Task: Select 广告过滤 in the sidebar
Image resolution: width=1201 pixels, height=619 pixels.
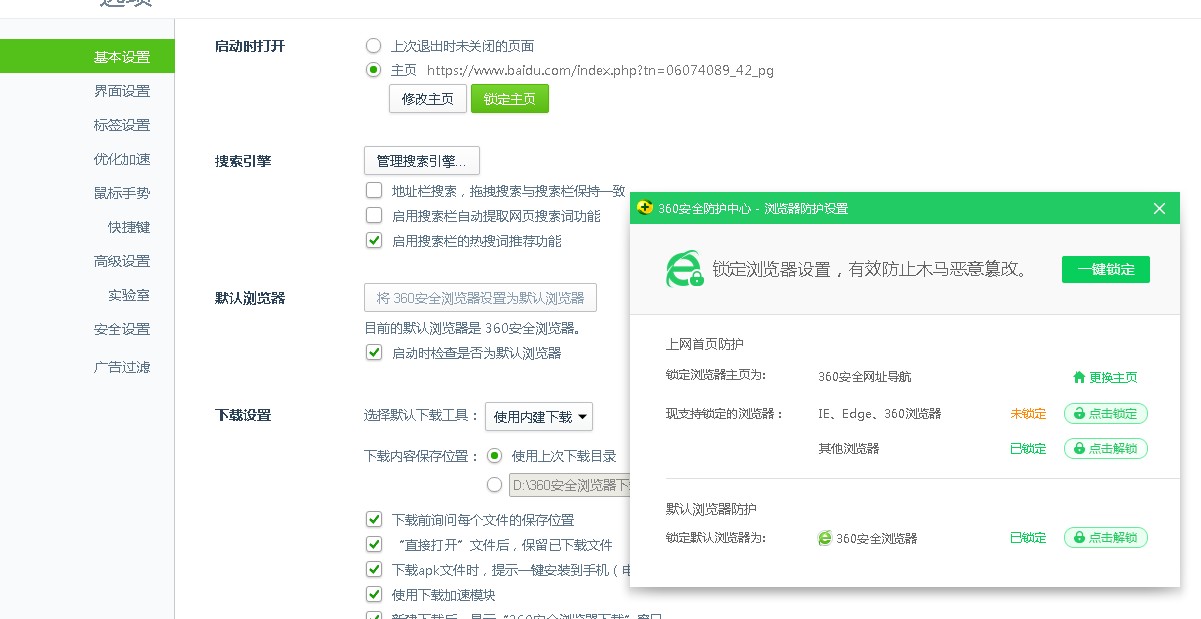Action: pyautogui.click(x=122, y=367)
